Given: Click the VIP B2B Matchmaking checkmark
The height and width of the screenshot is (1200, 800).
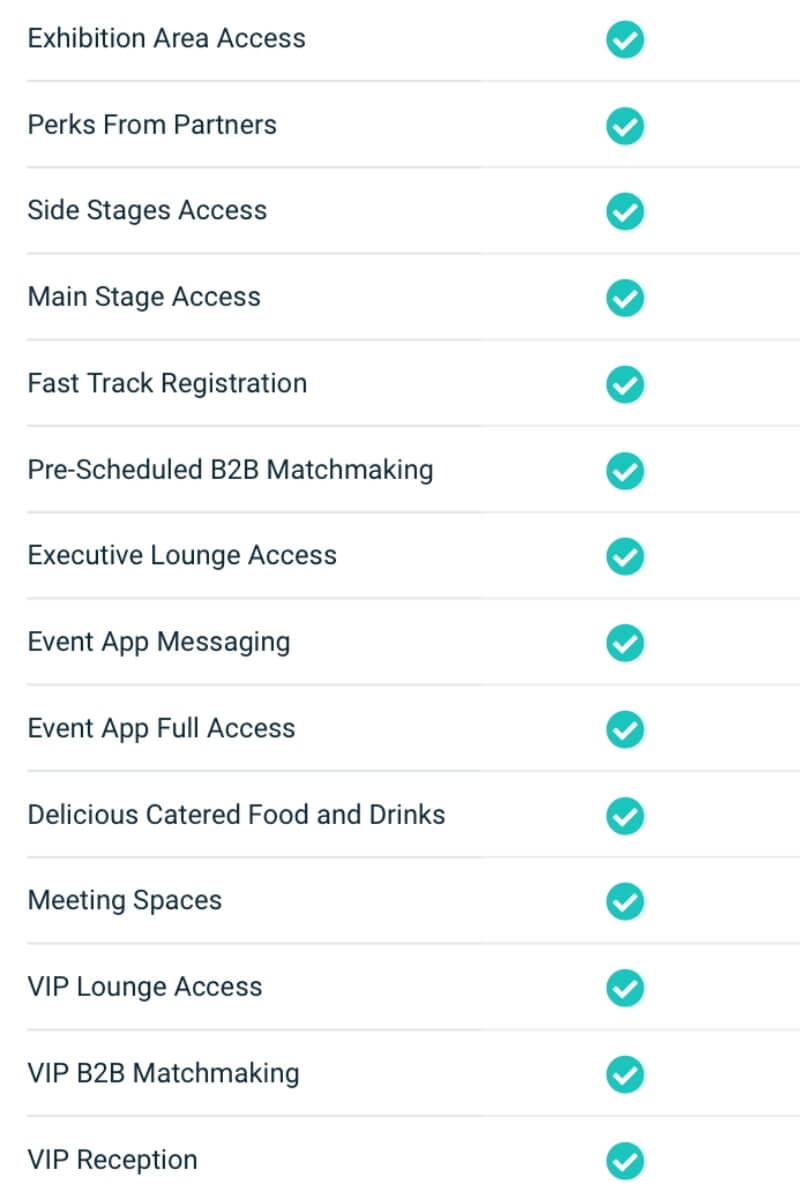Looking at the screenshot, I should click(625, 1074).
